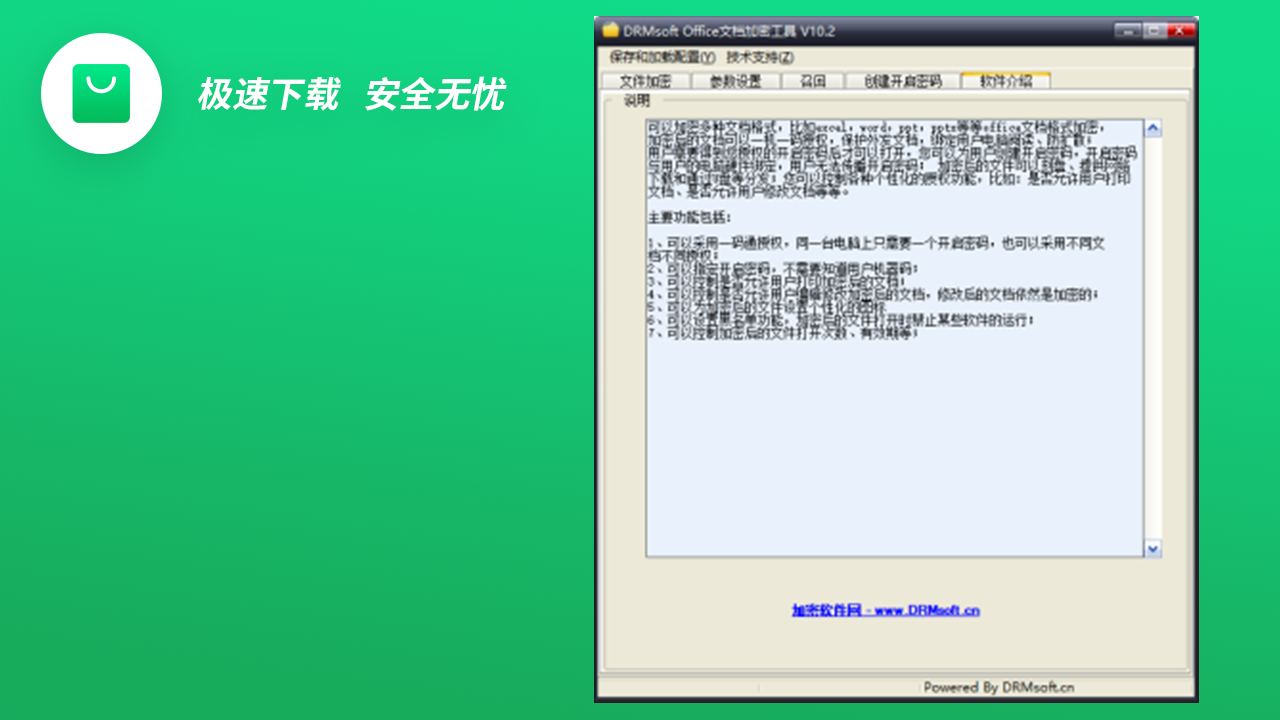Click the green shopping-bag logo on the left

pos(101,93)
